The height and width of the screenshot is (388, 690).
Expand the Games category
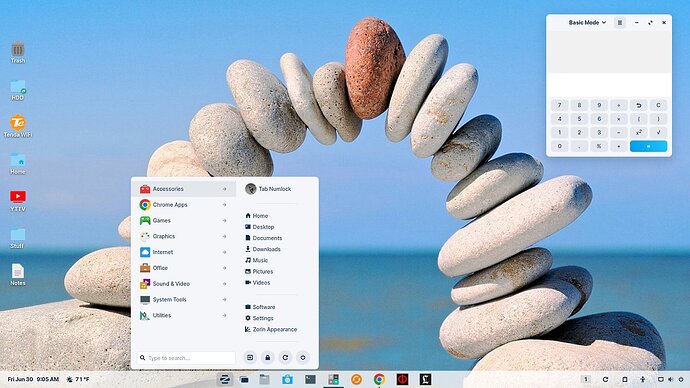tap(184, 220)
